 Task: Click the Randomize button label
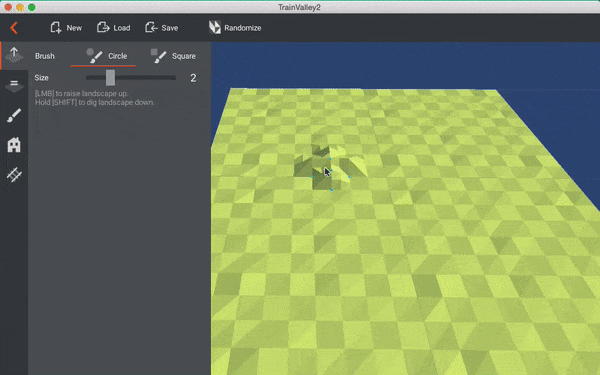(x=243, y=28)
